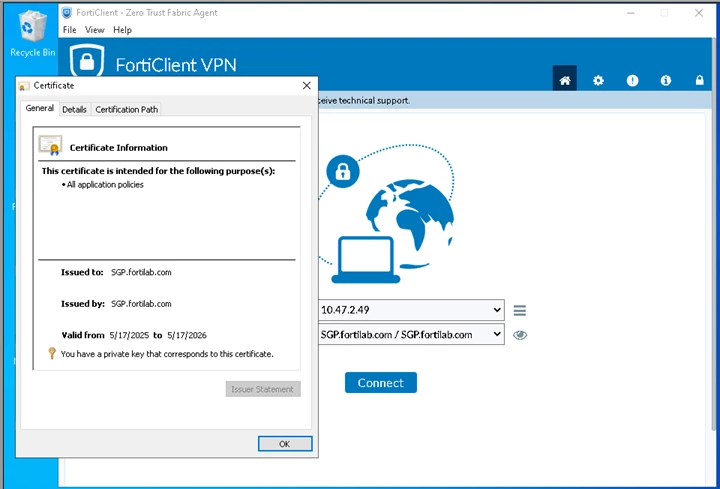Click the private key correspondence message
Screen dimensions: 720x489
[x=167, y=354]
